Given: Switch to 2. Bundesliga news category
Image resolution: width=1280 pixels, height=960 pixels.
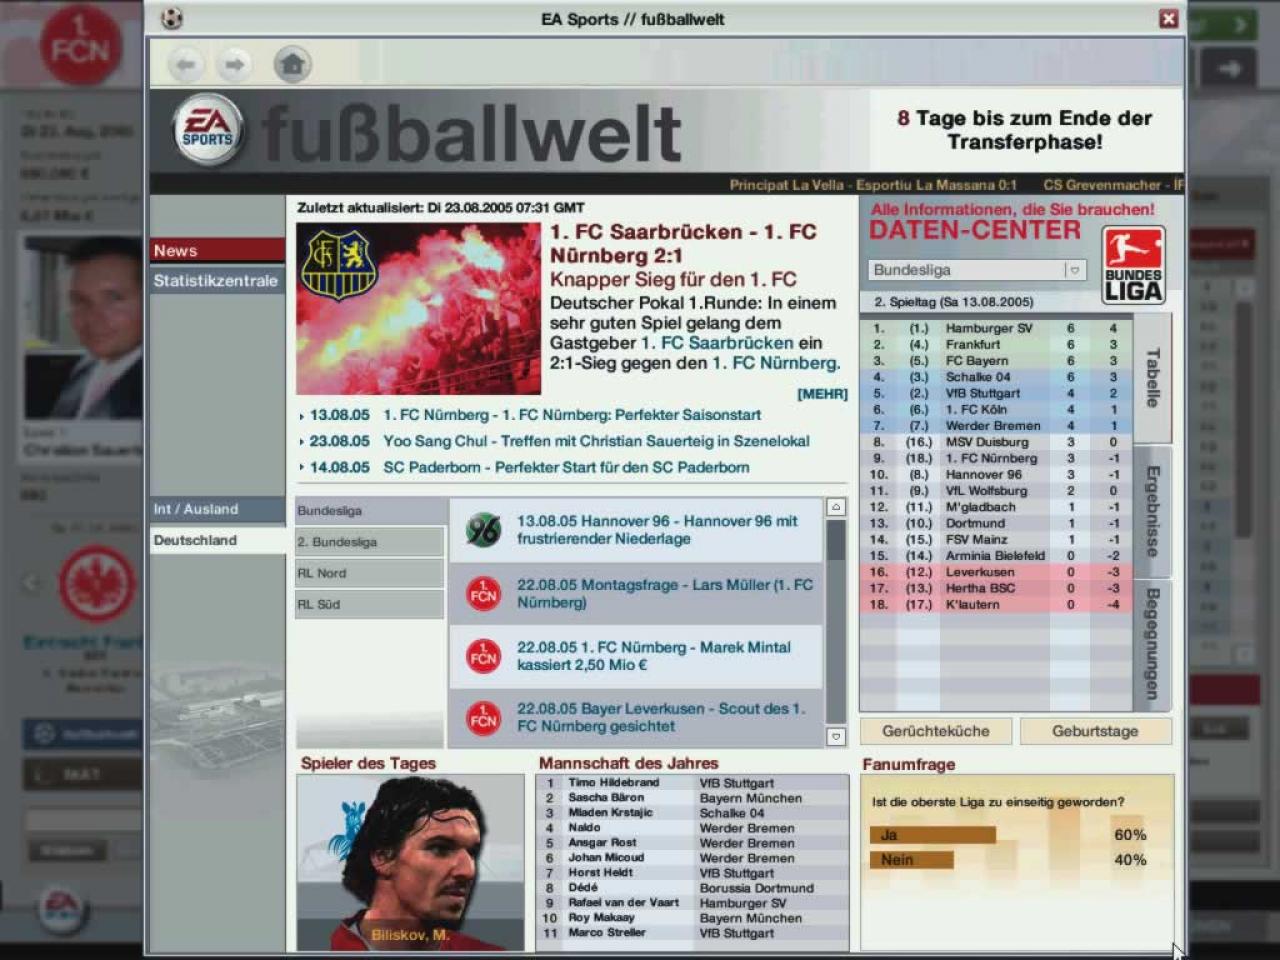Looking at the screenshot, I should 370,542.
